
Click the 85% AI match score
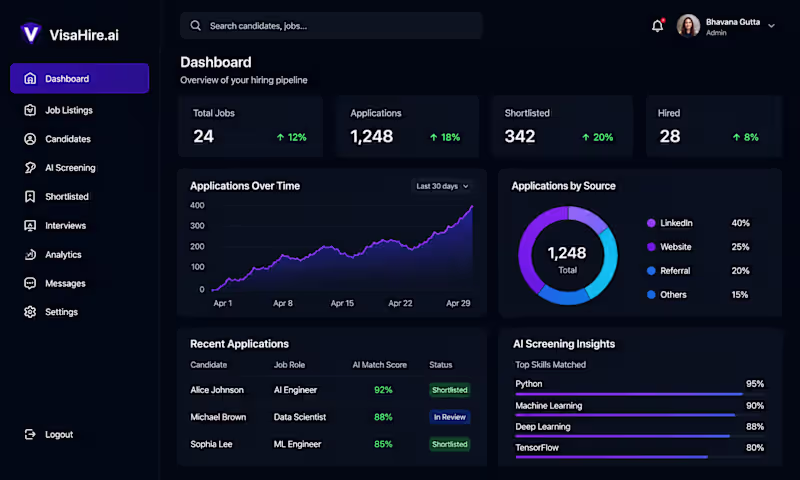[383, 444]
